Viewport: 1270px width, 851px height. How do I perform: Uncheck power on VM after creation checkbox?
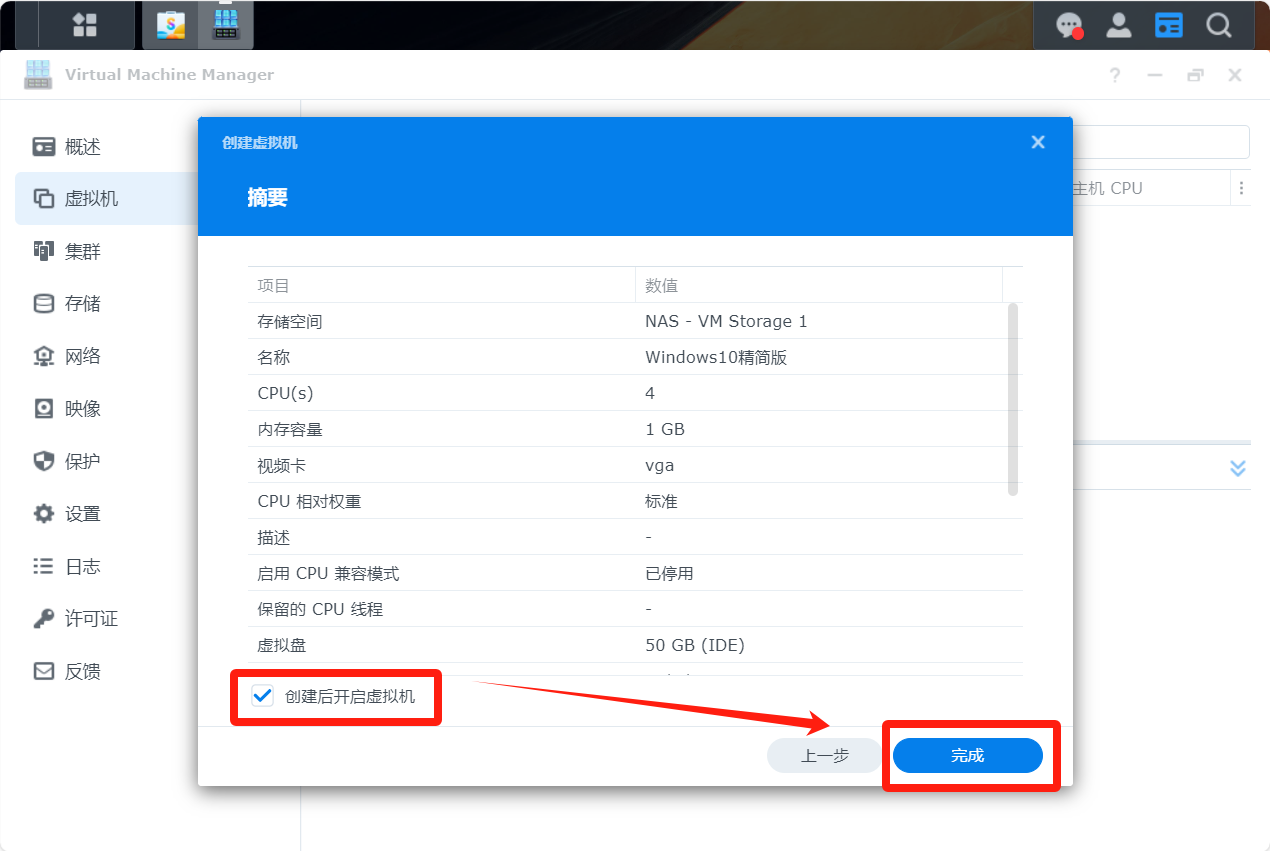(263, 696)
